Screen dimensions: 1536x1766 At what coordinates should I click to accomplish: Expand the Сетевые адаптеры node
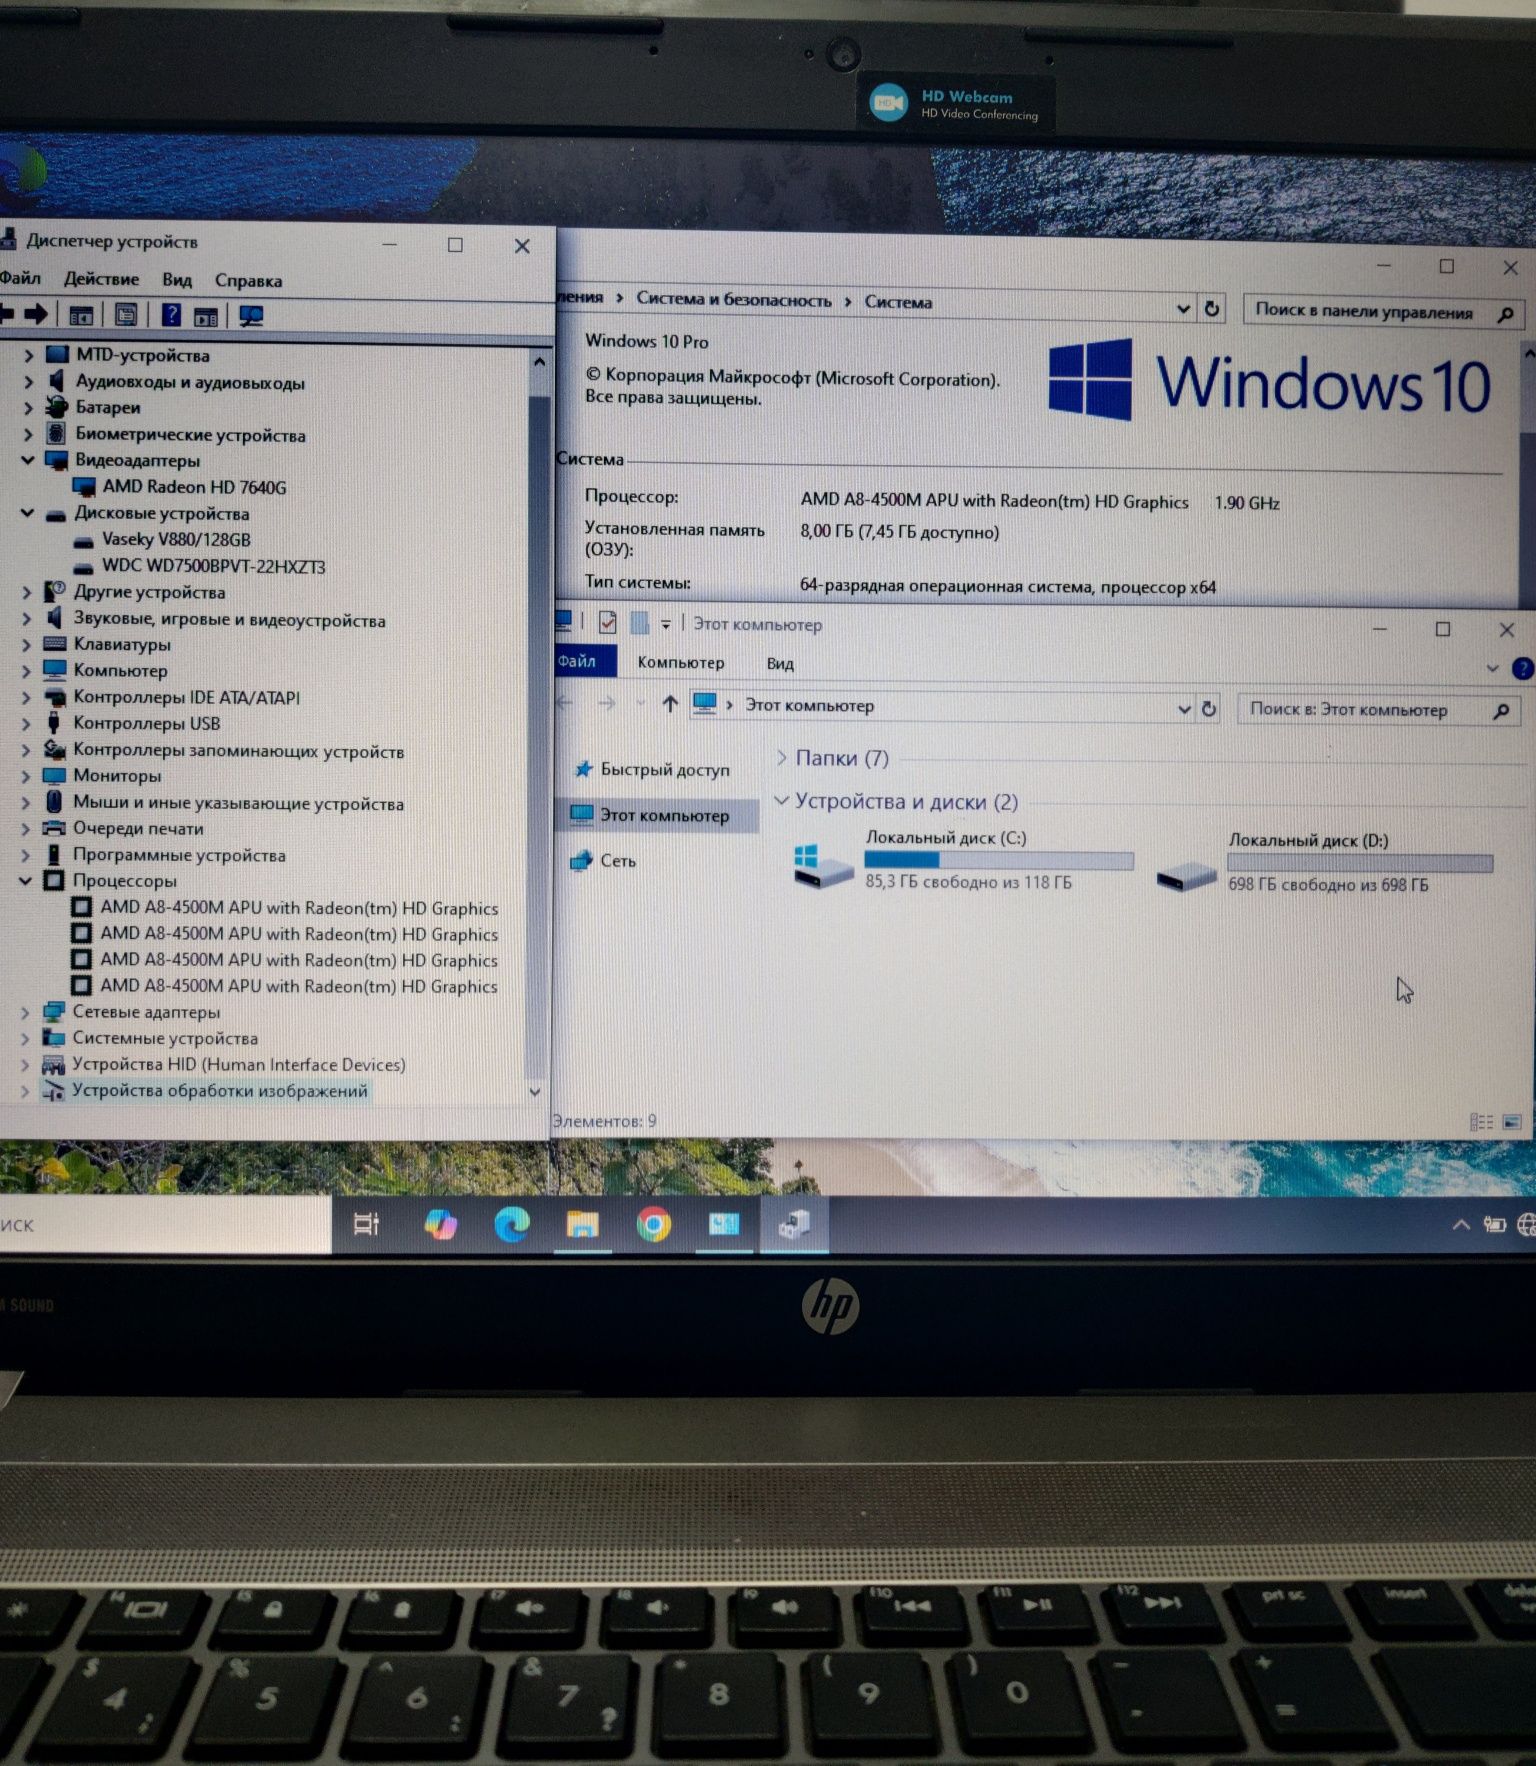tap(25, 1013)
